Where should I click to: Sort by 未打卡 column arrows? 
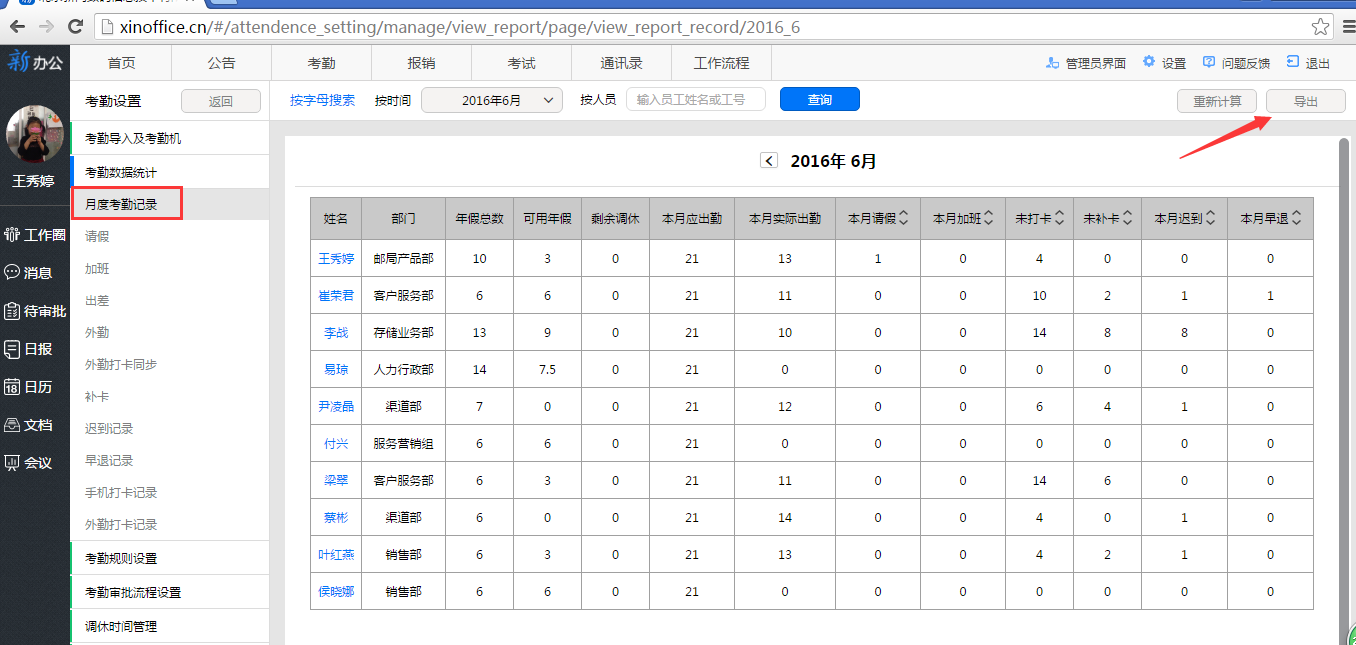click(1058, 218)
